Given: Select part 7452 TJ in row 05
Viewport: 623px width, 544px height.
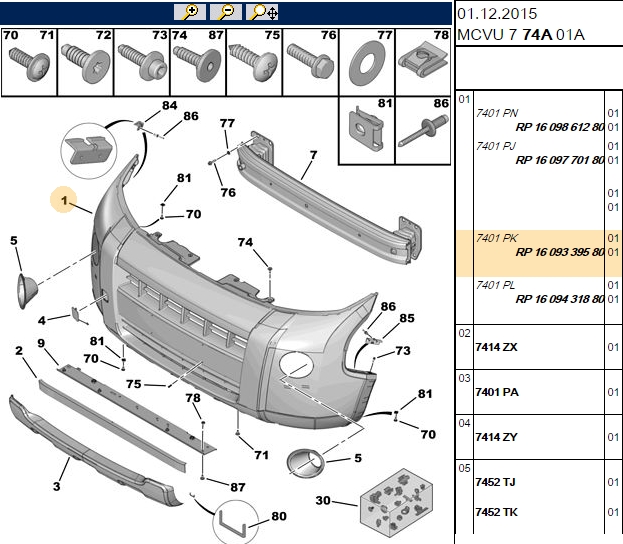Looking at the screenshot, I should coord(495,482).
